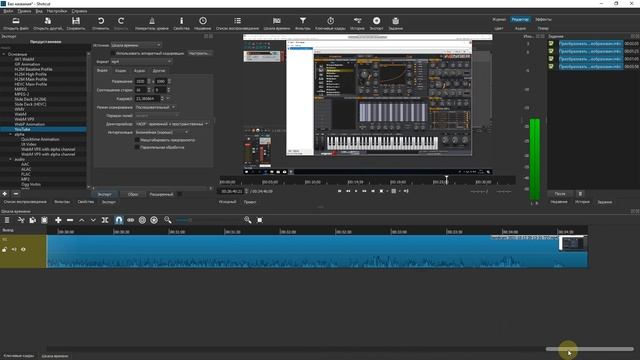Open the frame rate presets dropdown arrow
640x360 pixels.
pos(168,99)
